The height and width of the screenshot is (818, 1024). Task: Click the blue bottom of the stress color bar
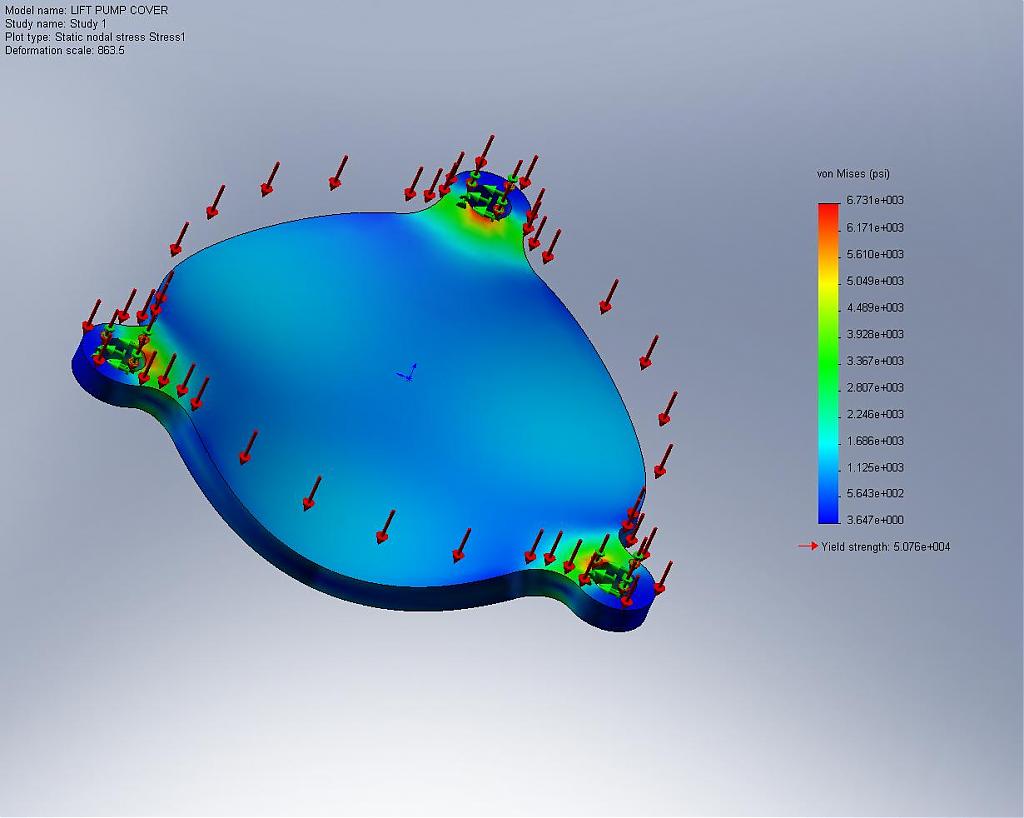point(827,514)
